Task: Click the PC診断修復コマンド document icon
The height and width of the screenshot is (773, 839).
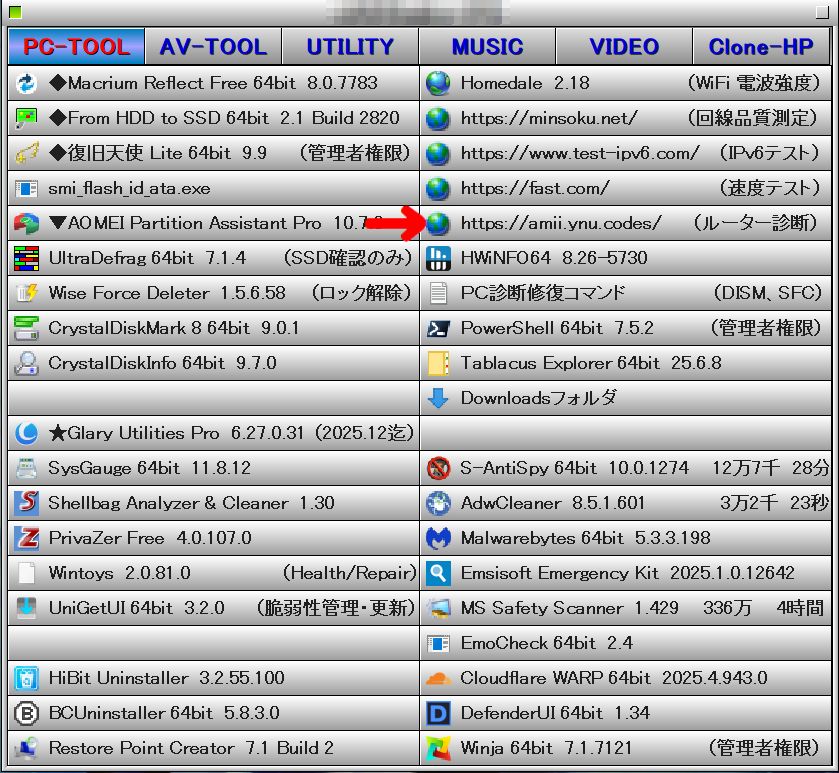Action: click(438, 293)
